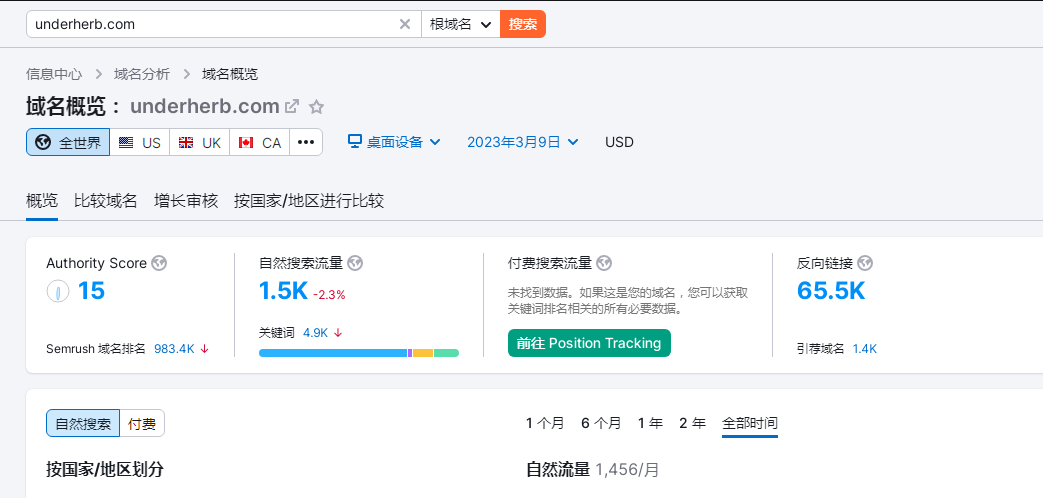Screen dimensions: 1043x498
Task: Open the 信息中心 breadcrumb link
Action: tap(54, 74)
